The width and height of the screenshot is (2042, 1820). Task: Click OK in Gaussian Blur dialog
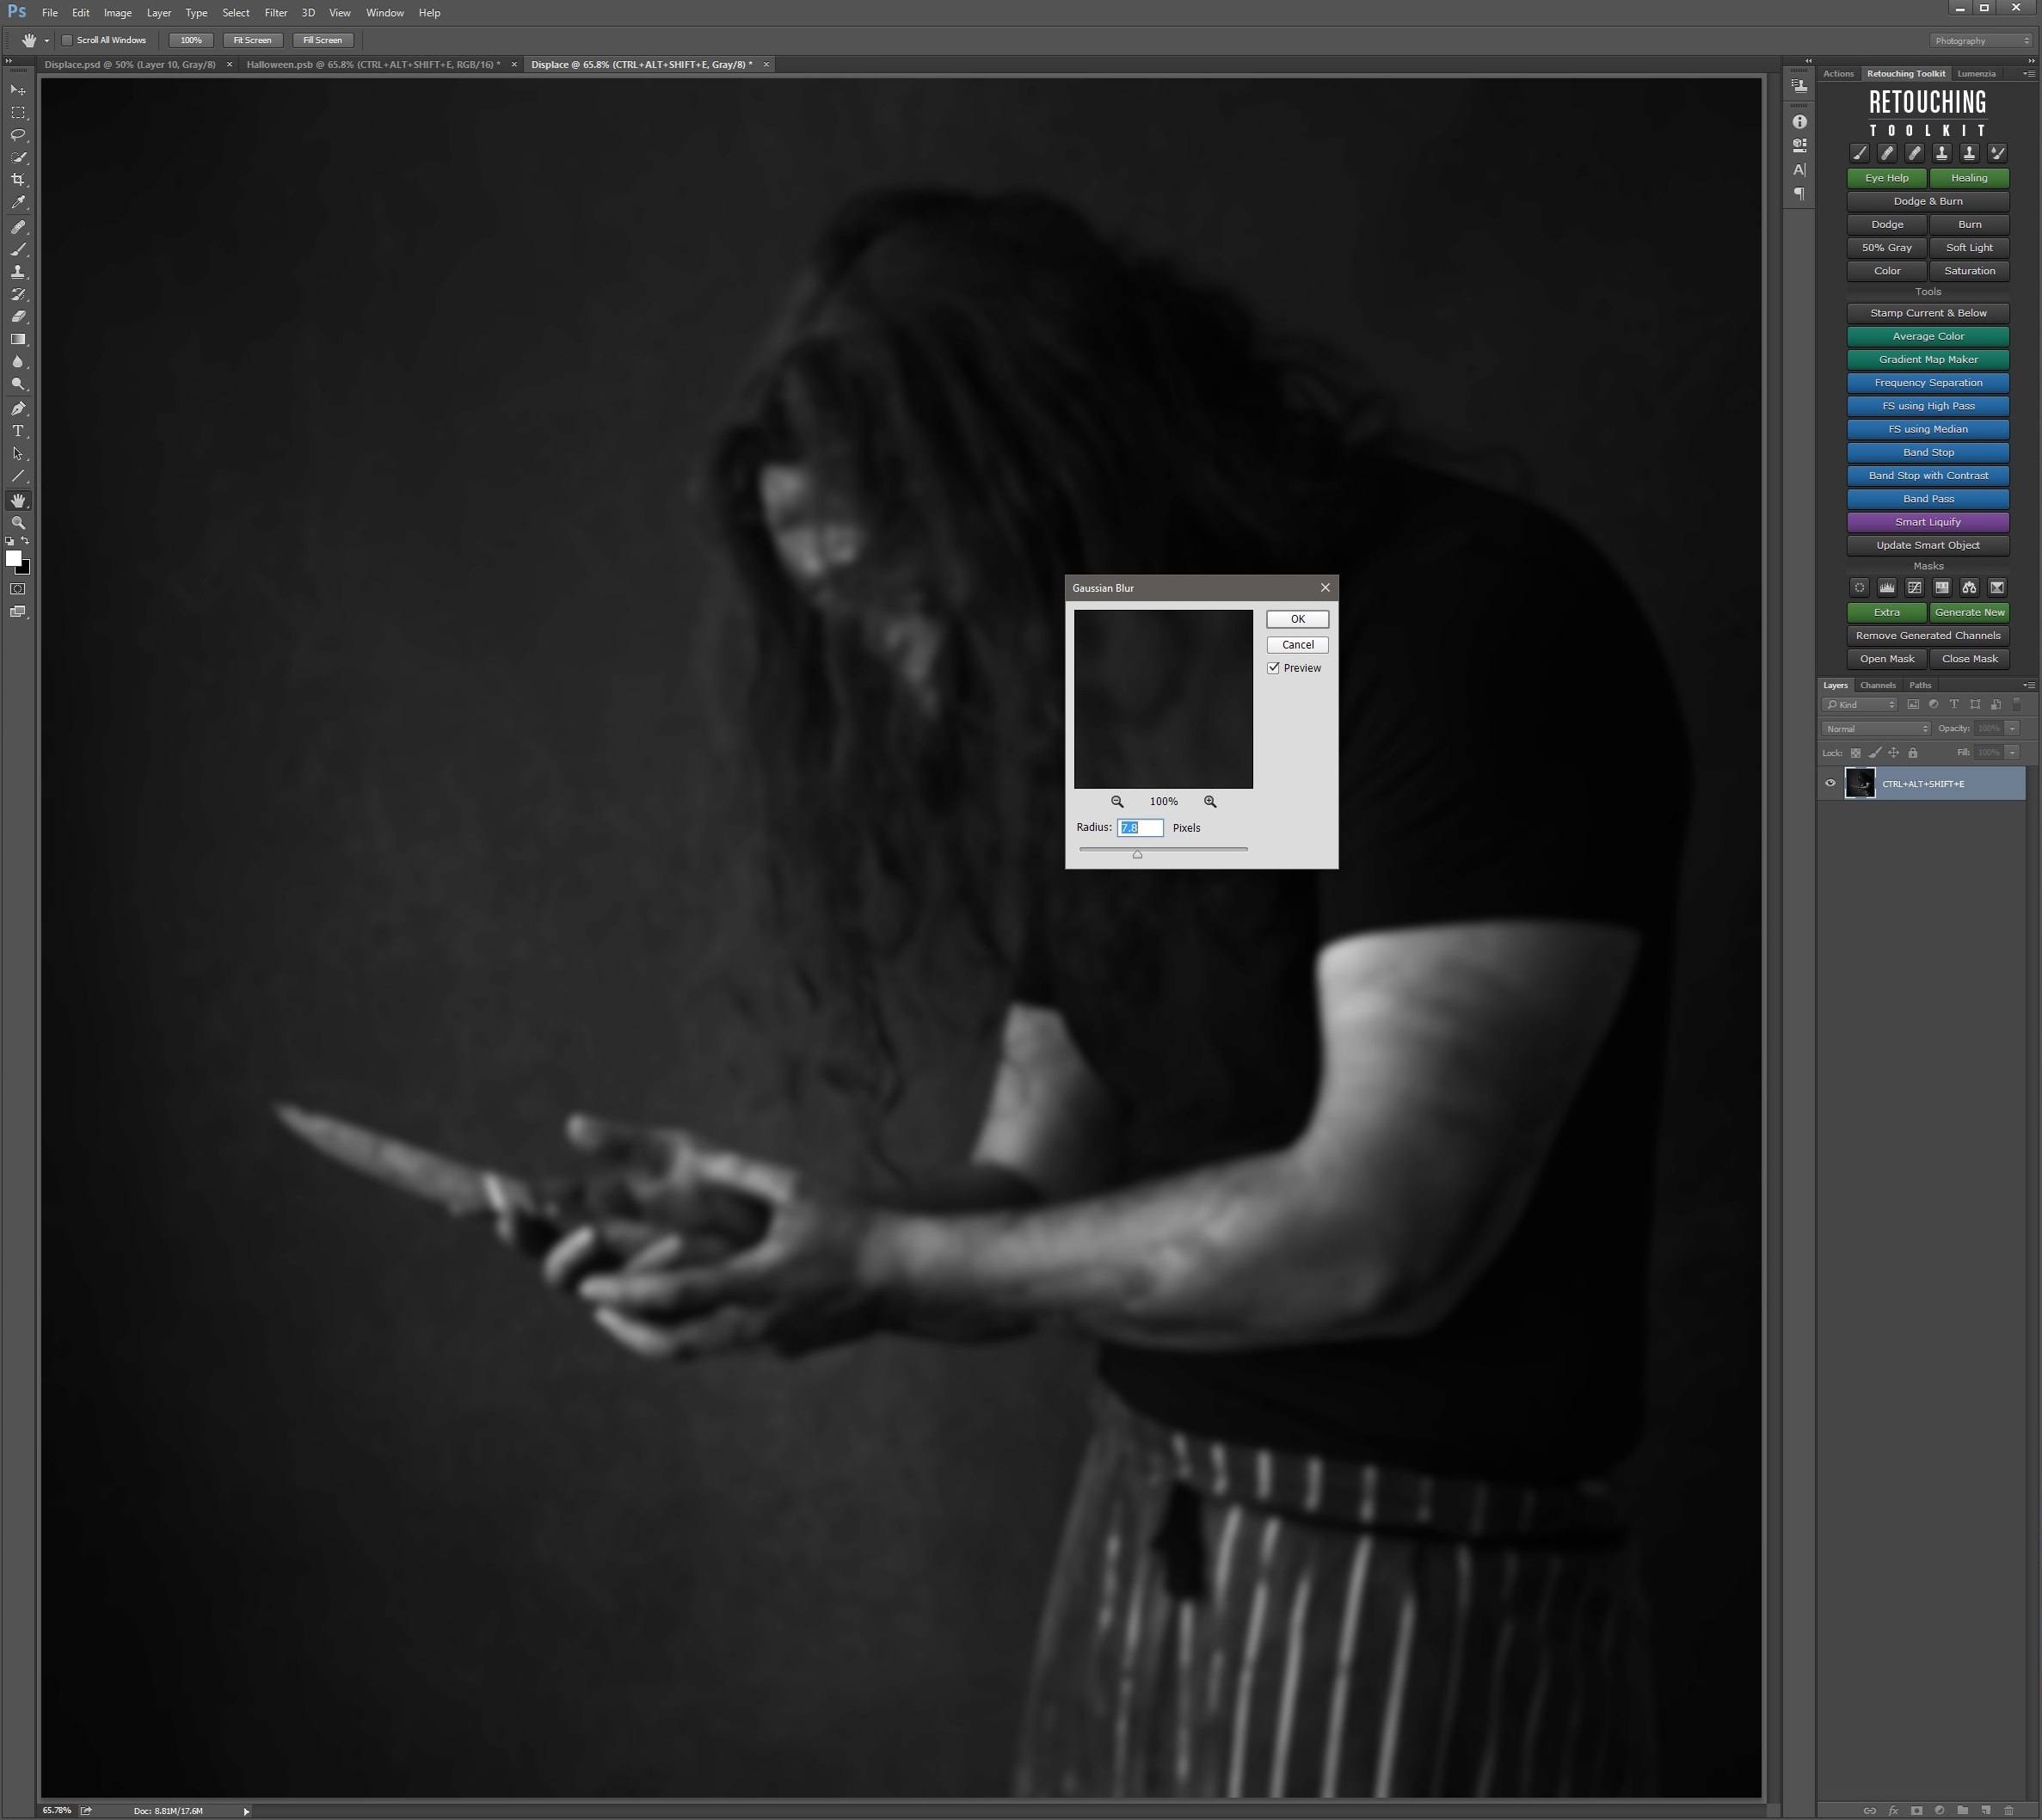coord(1297,619)
